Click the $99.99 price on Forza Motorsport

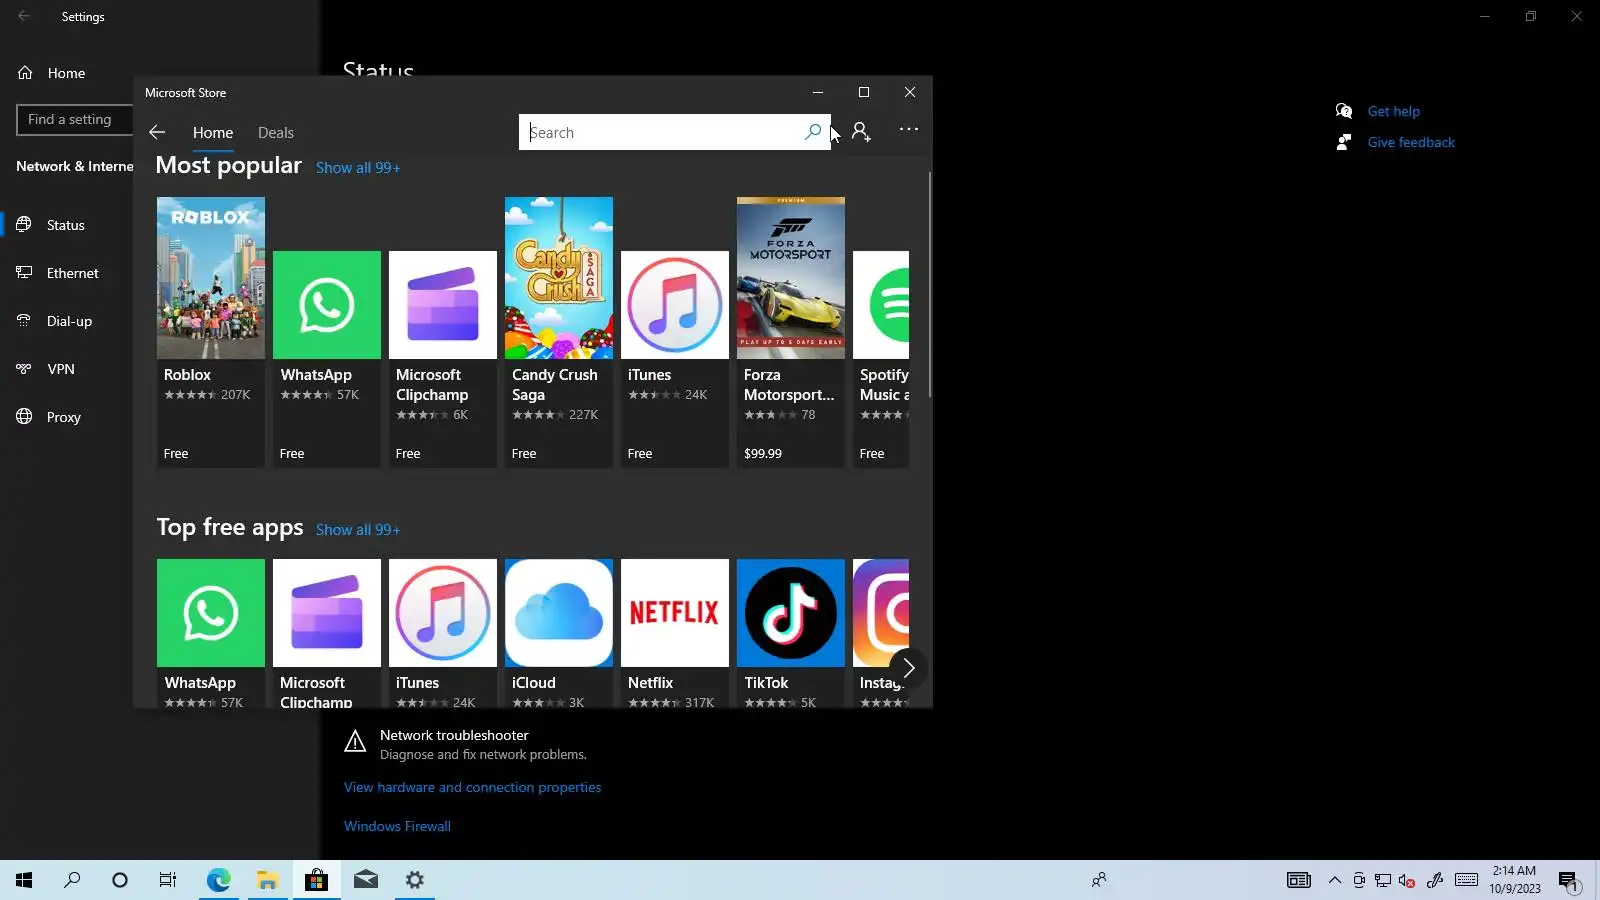(x=763, y=454)
